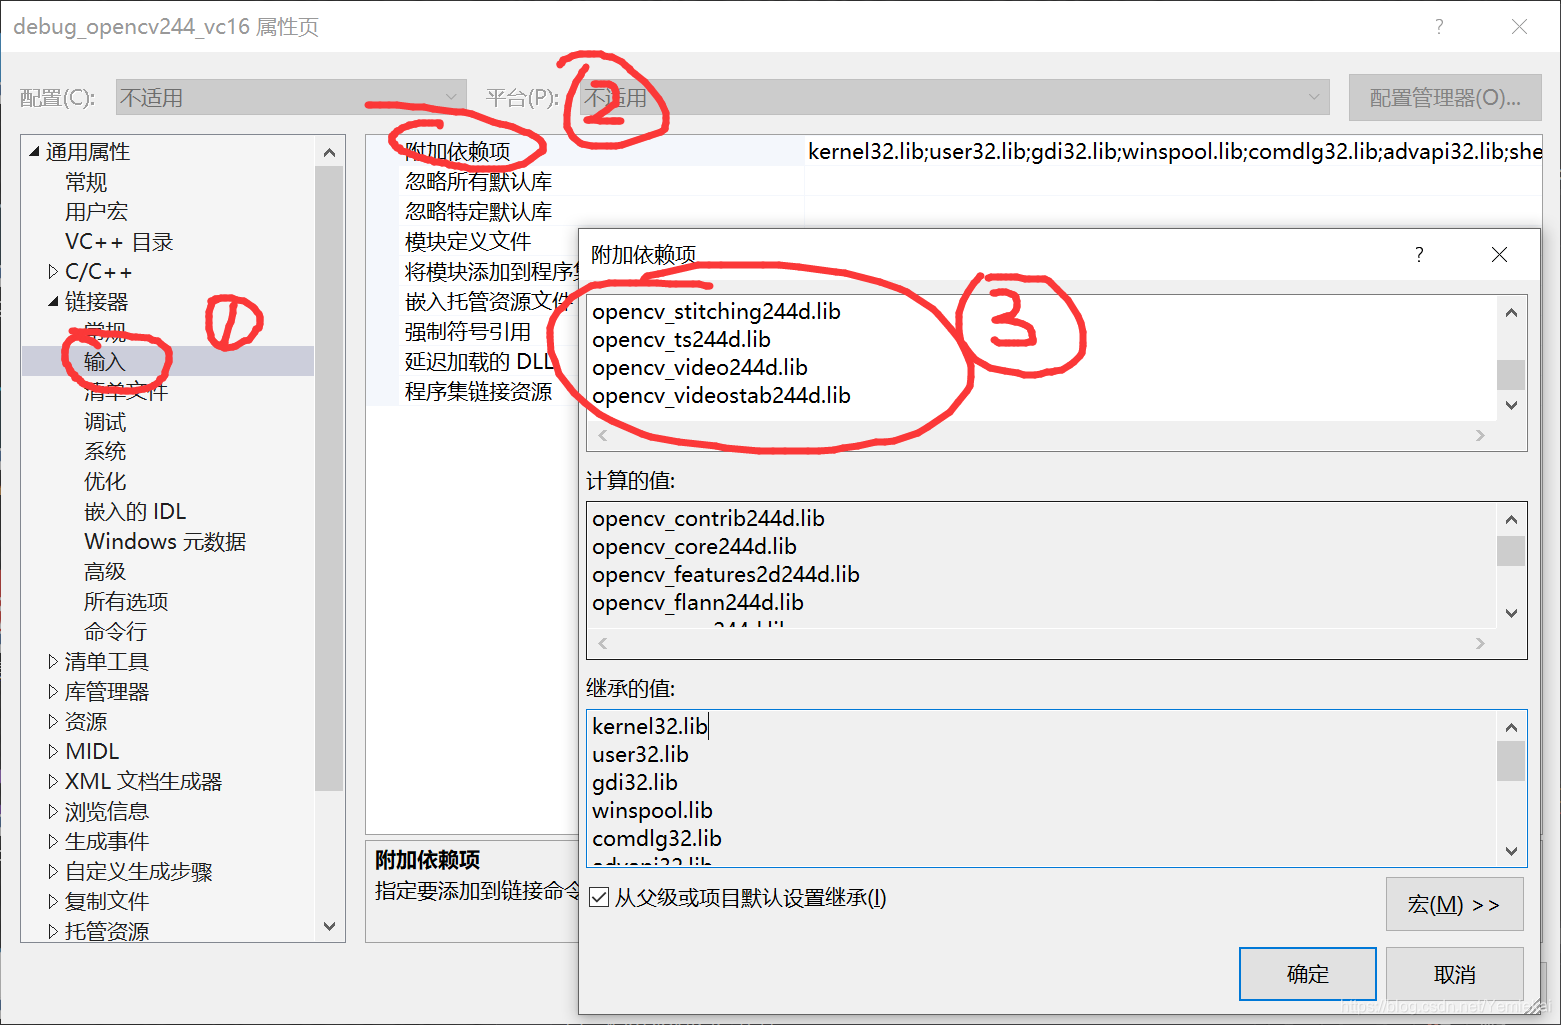Image resolution: width=1561 pixels, height=1025 pixels.
Task: Click help icon in property page title bar
Action: [1439, 27]
